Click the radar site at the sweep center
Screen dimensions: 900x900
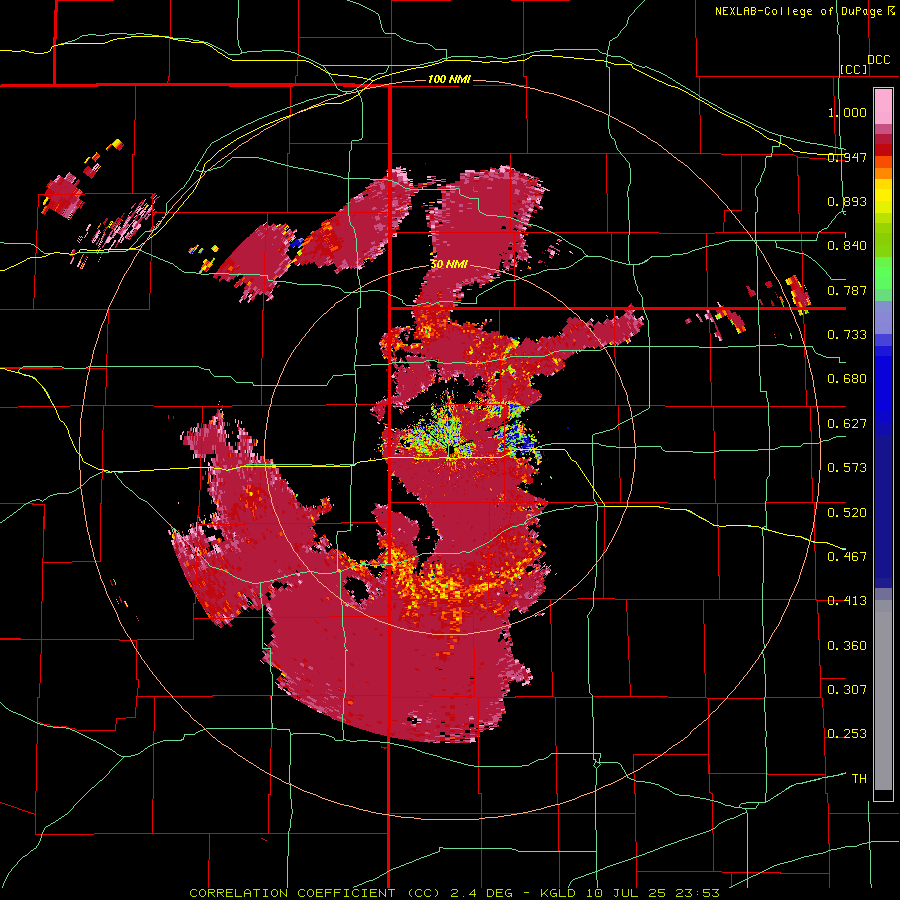449,451
